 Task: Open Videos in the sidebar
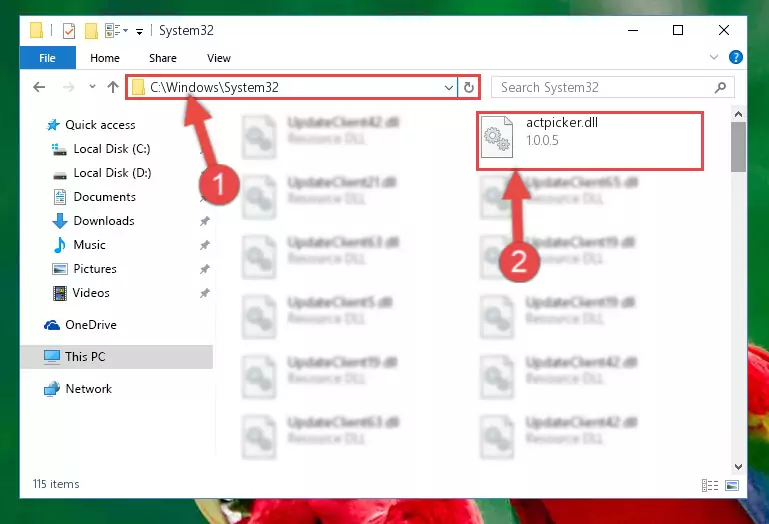pyautogui.click(x=91, y=293)
